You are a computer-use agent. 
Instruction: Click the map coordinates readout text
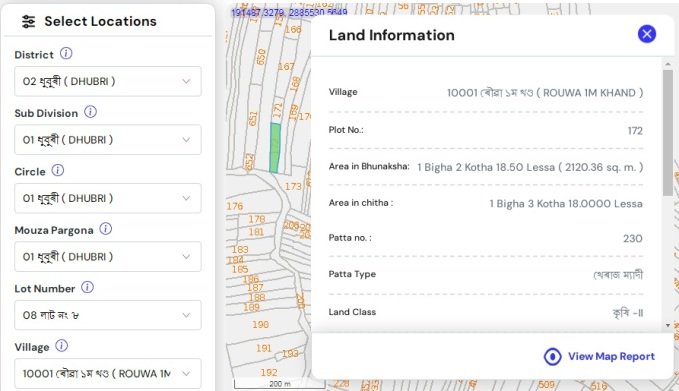pos(289,12)
